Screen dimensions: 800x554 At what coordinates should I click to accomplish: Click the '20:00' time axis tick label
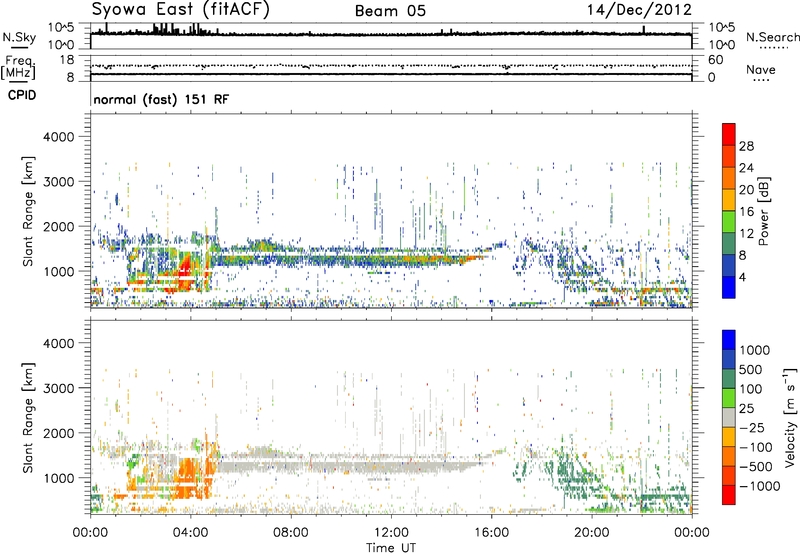point(592,533)
